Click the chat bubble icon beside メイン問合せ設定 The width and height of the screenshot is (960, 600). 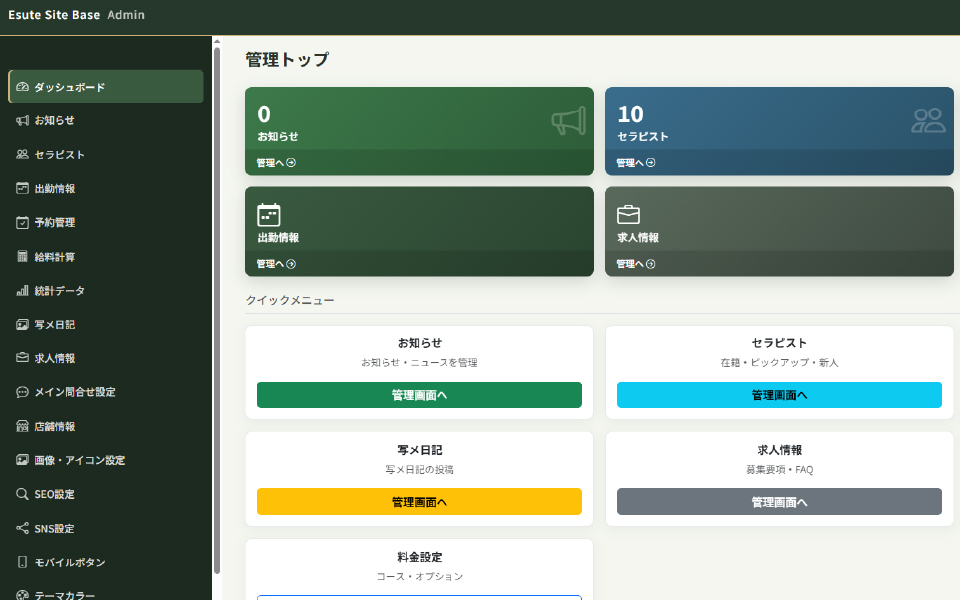pyautogui.click(x=23, y=392)
